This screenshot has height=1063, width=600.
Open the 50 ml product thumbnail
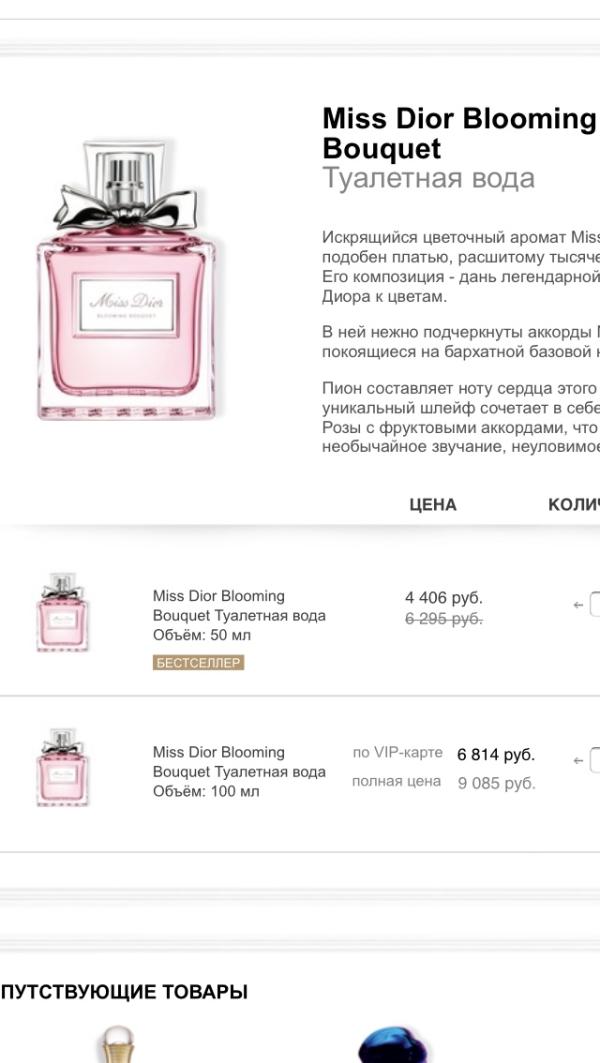[62, 613]
